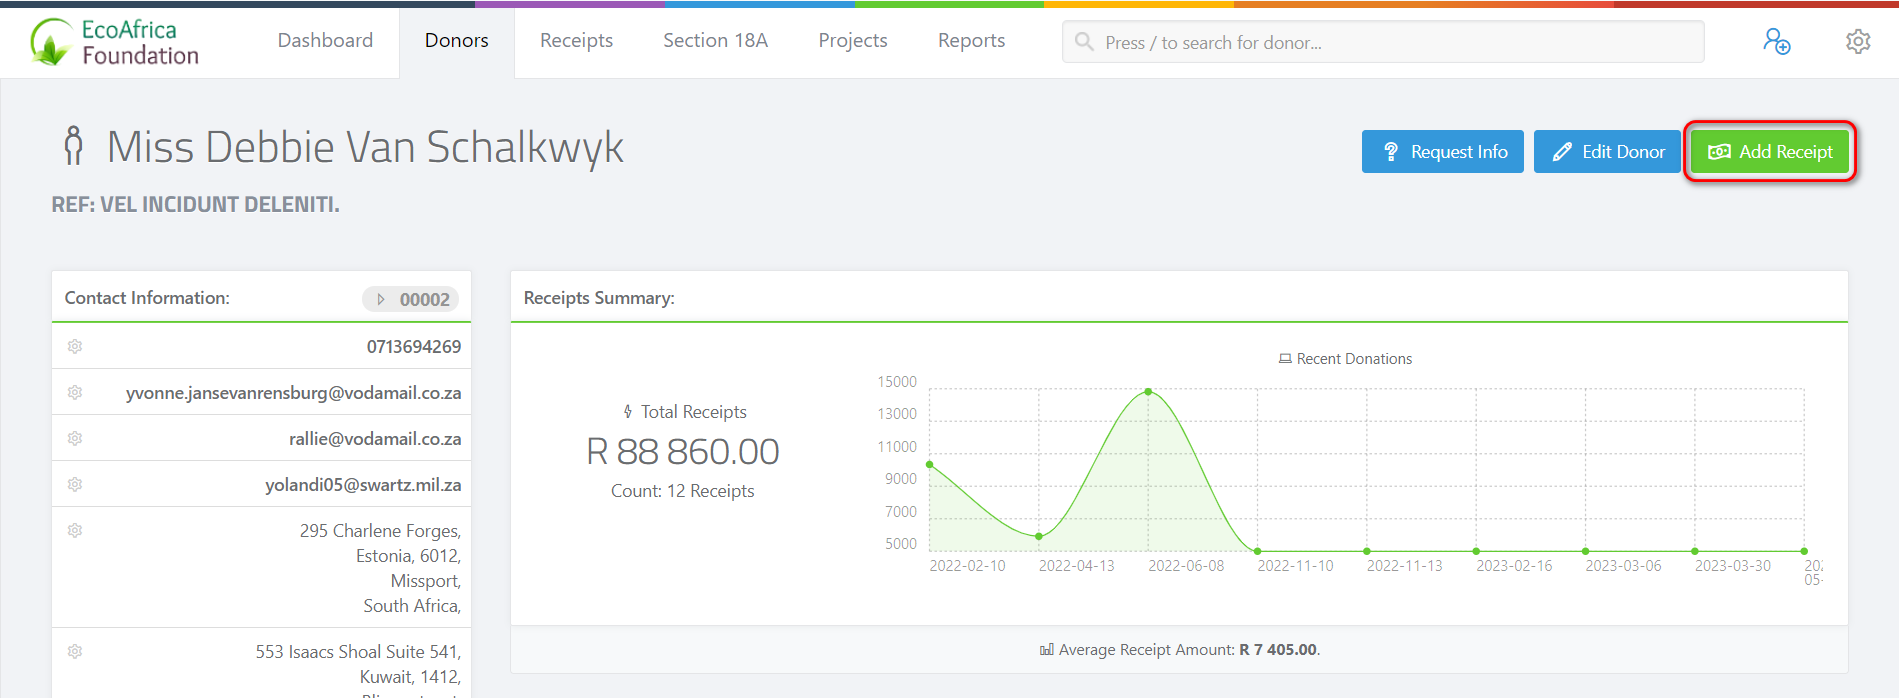Expand the 00002 donor number badge
This screenshot has width=1899, height=698.
pos(411,299)
